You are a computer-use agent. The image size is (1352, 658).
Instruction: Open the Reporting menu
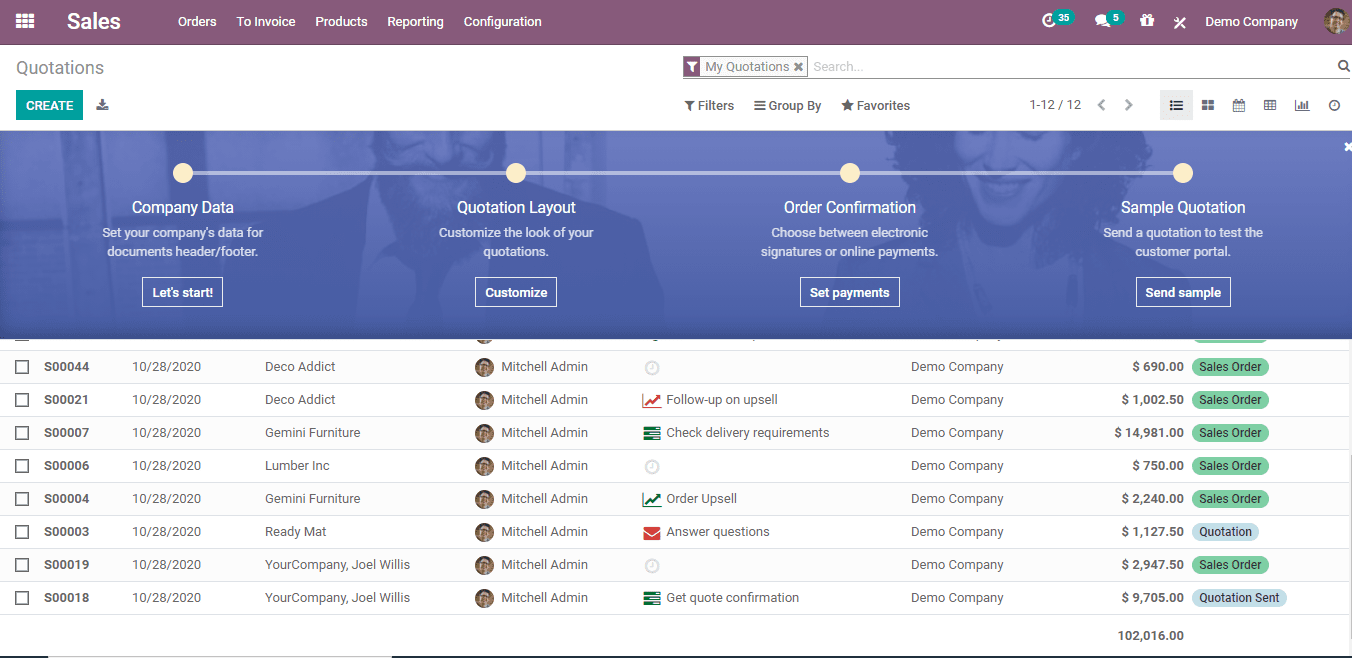415,21
